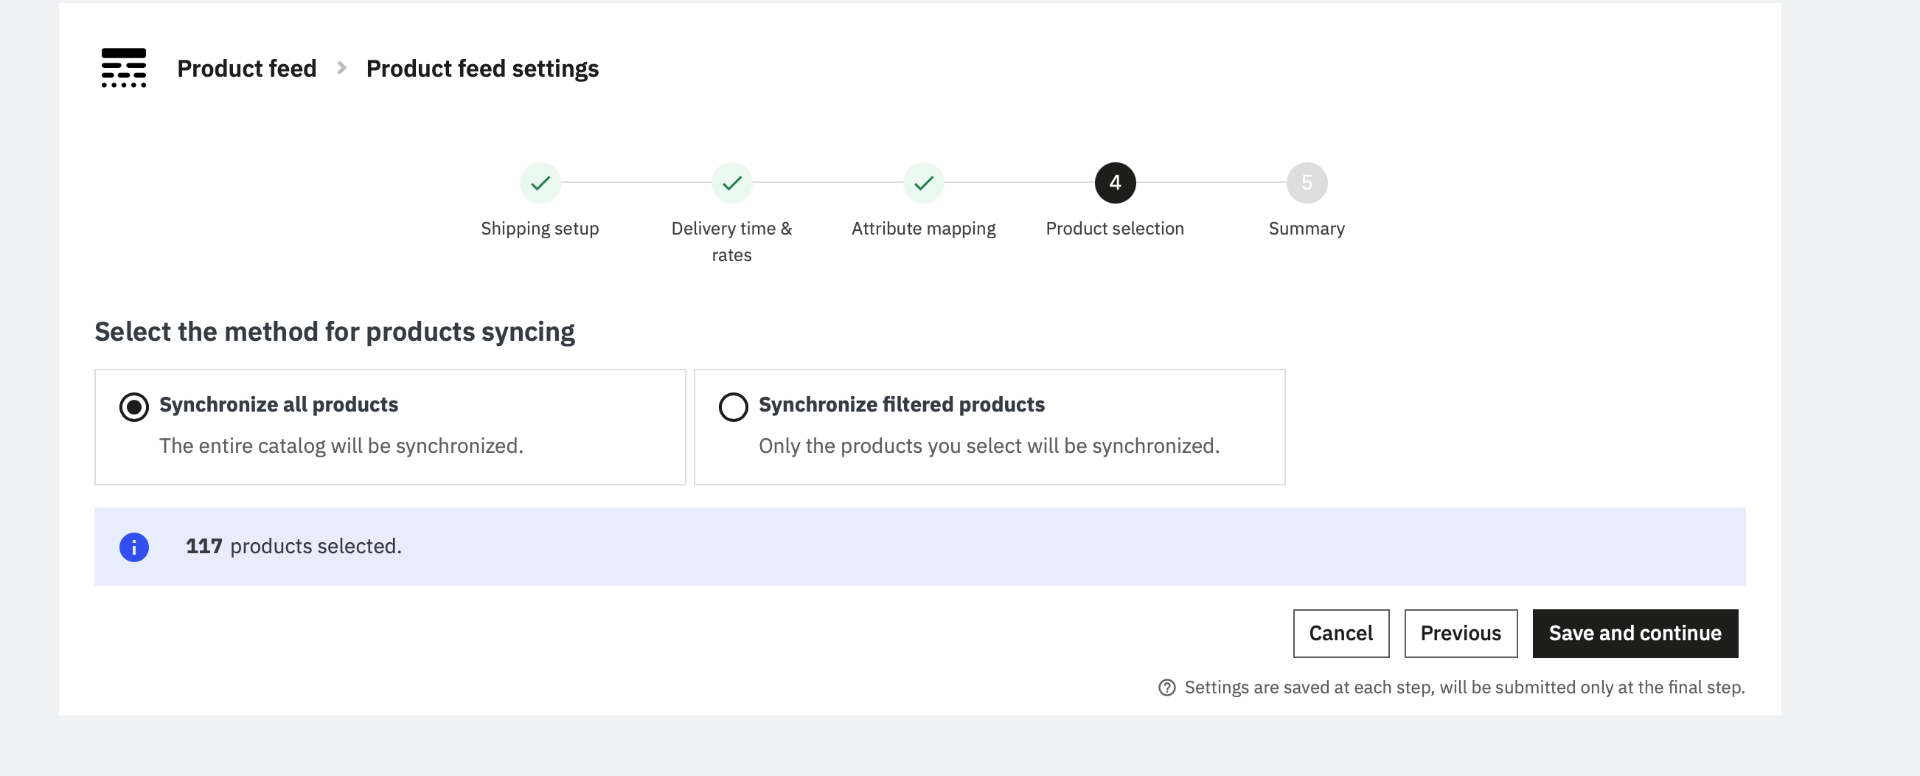Click the Attribute mapping checkmark step icon

(924, 183)
